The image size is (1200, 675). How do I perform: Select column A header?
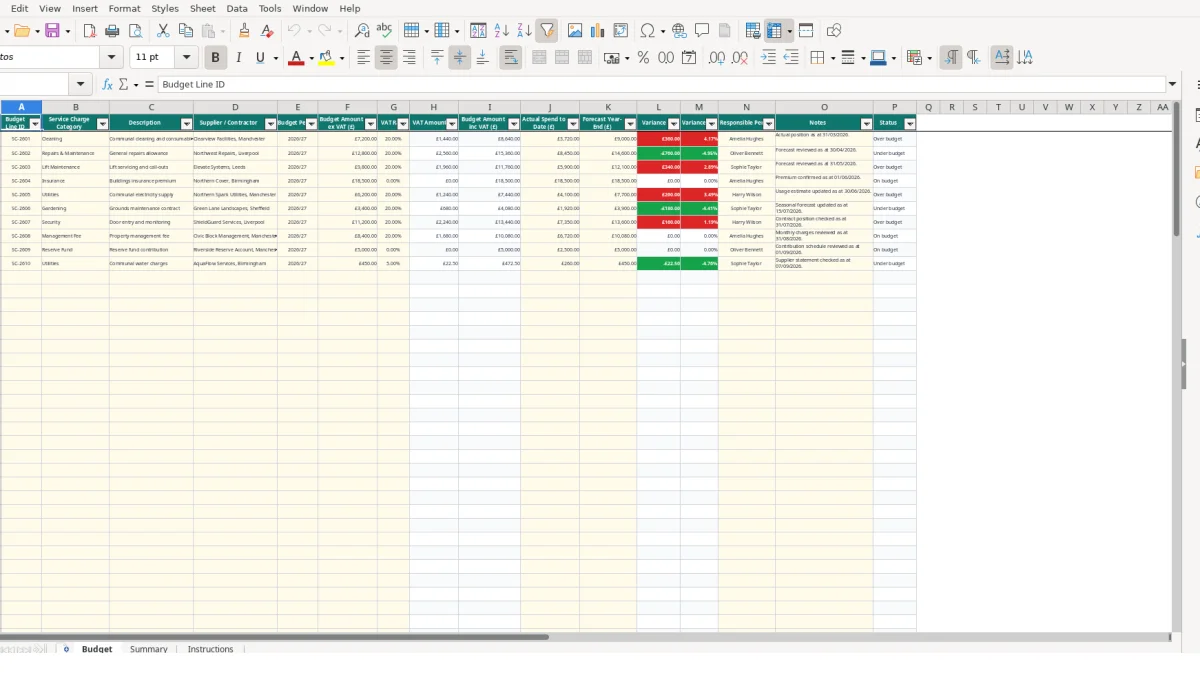(21, 107)
